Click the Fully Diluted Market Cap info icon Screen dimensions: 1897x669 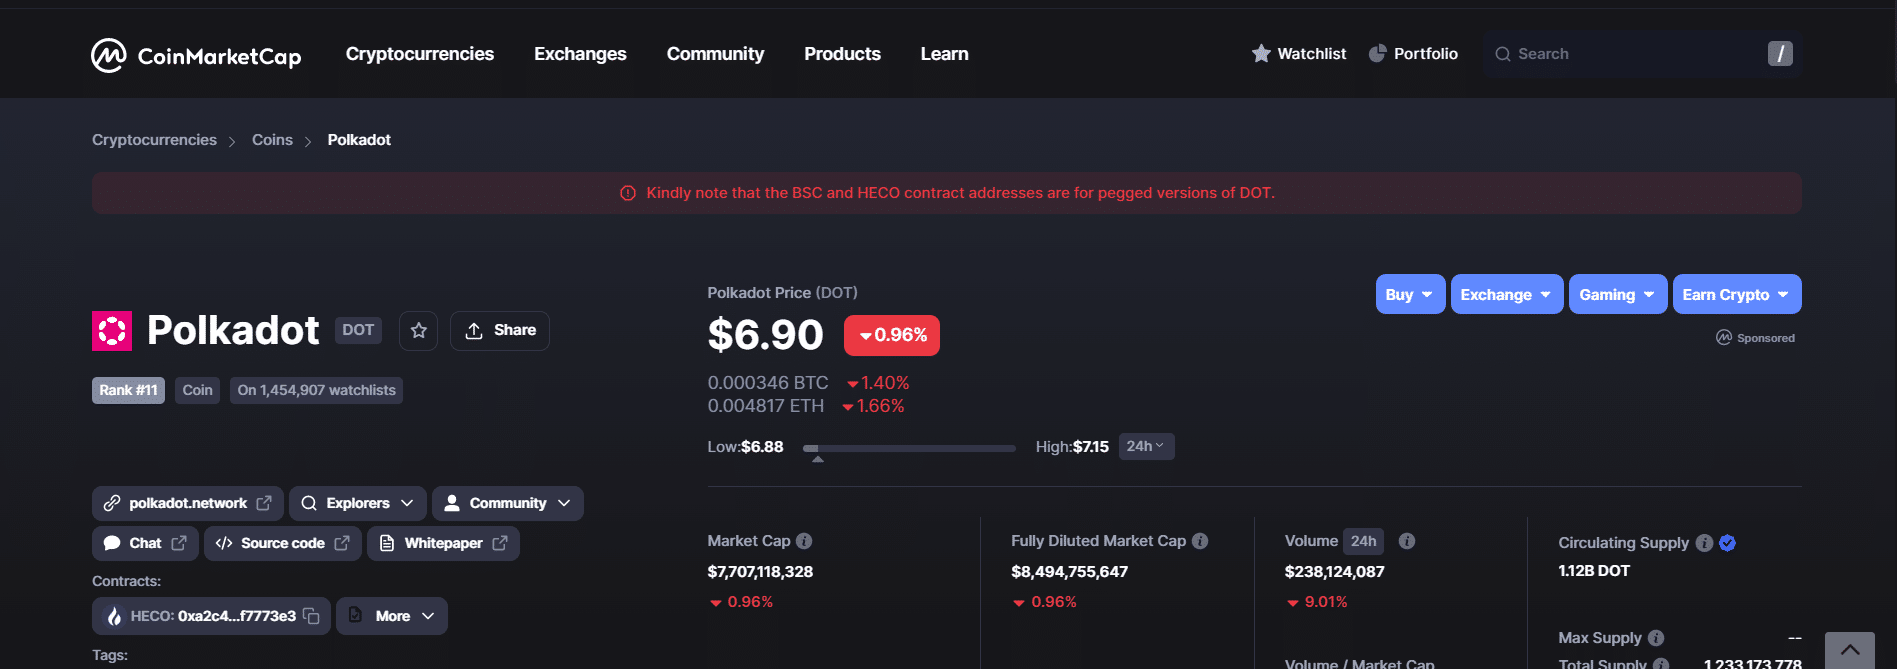tap(1200, 541)
